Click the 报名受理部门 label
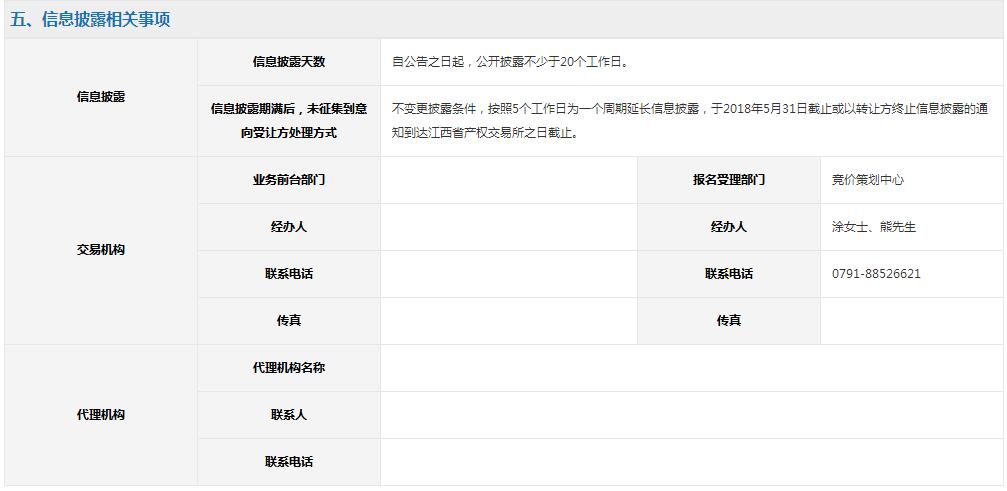 [729, 180]
